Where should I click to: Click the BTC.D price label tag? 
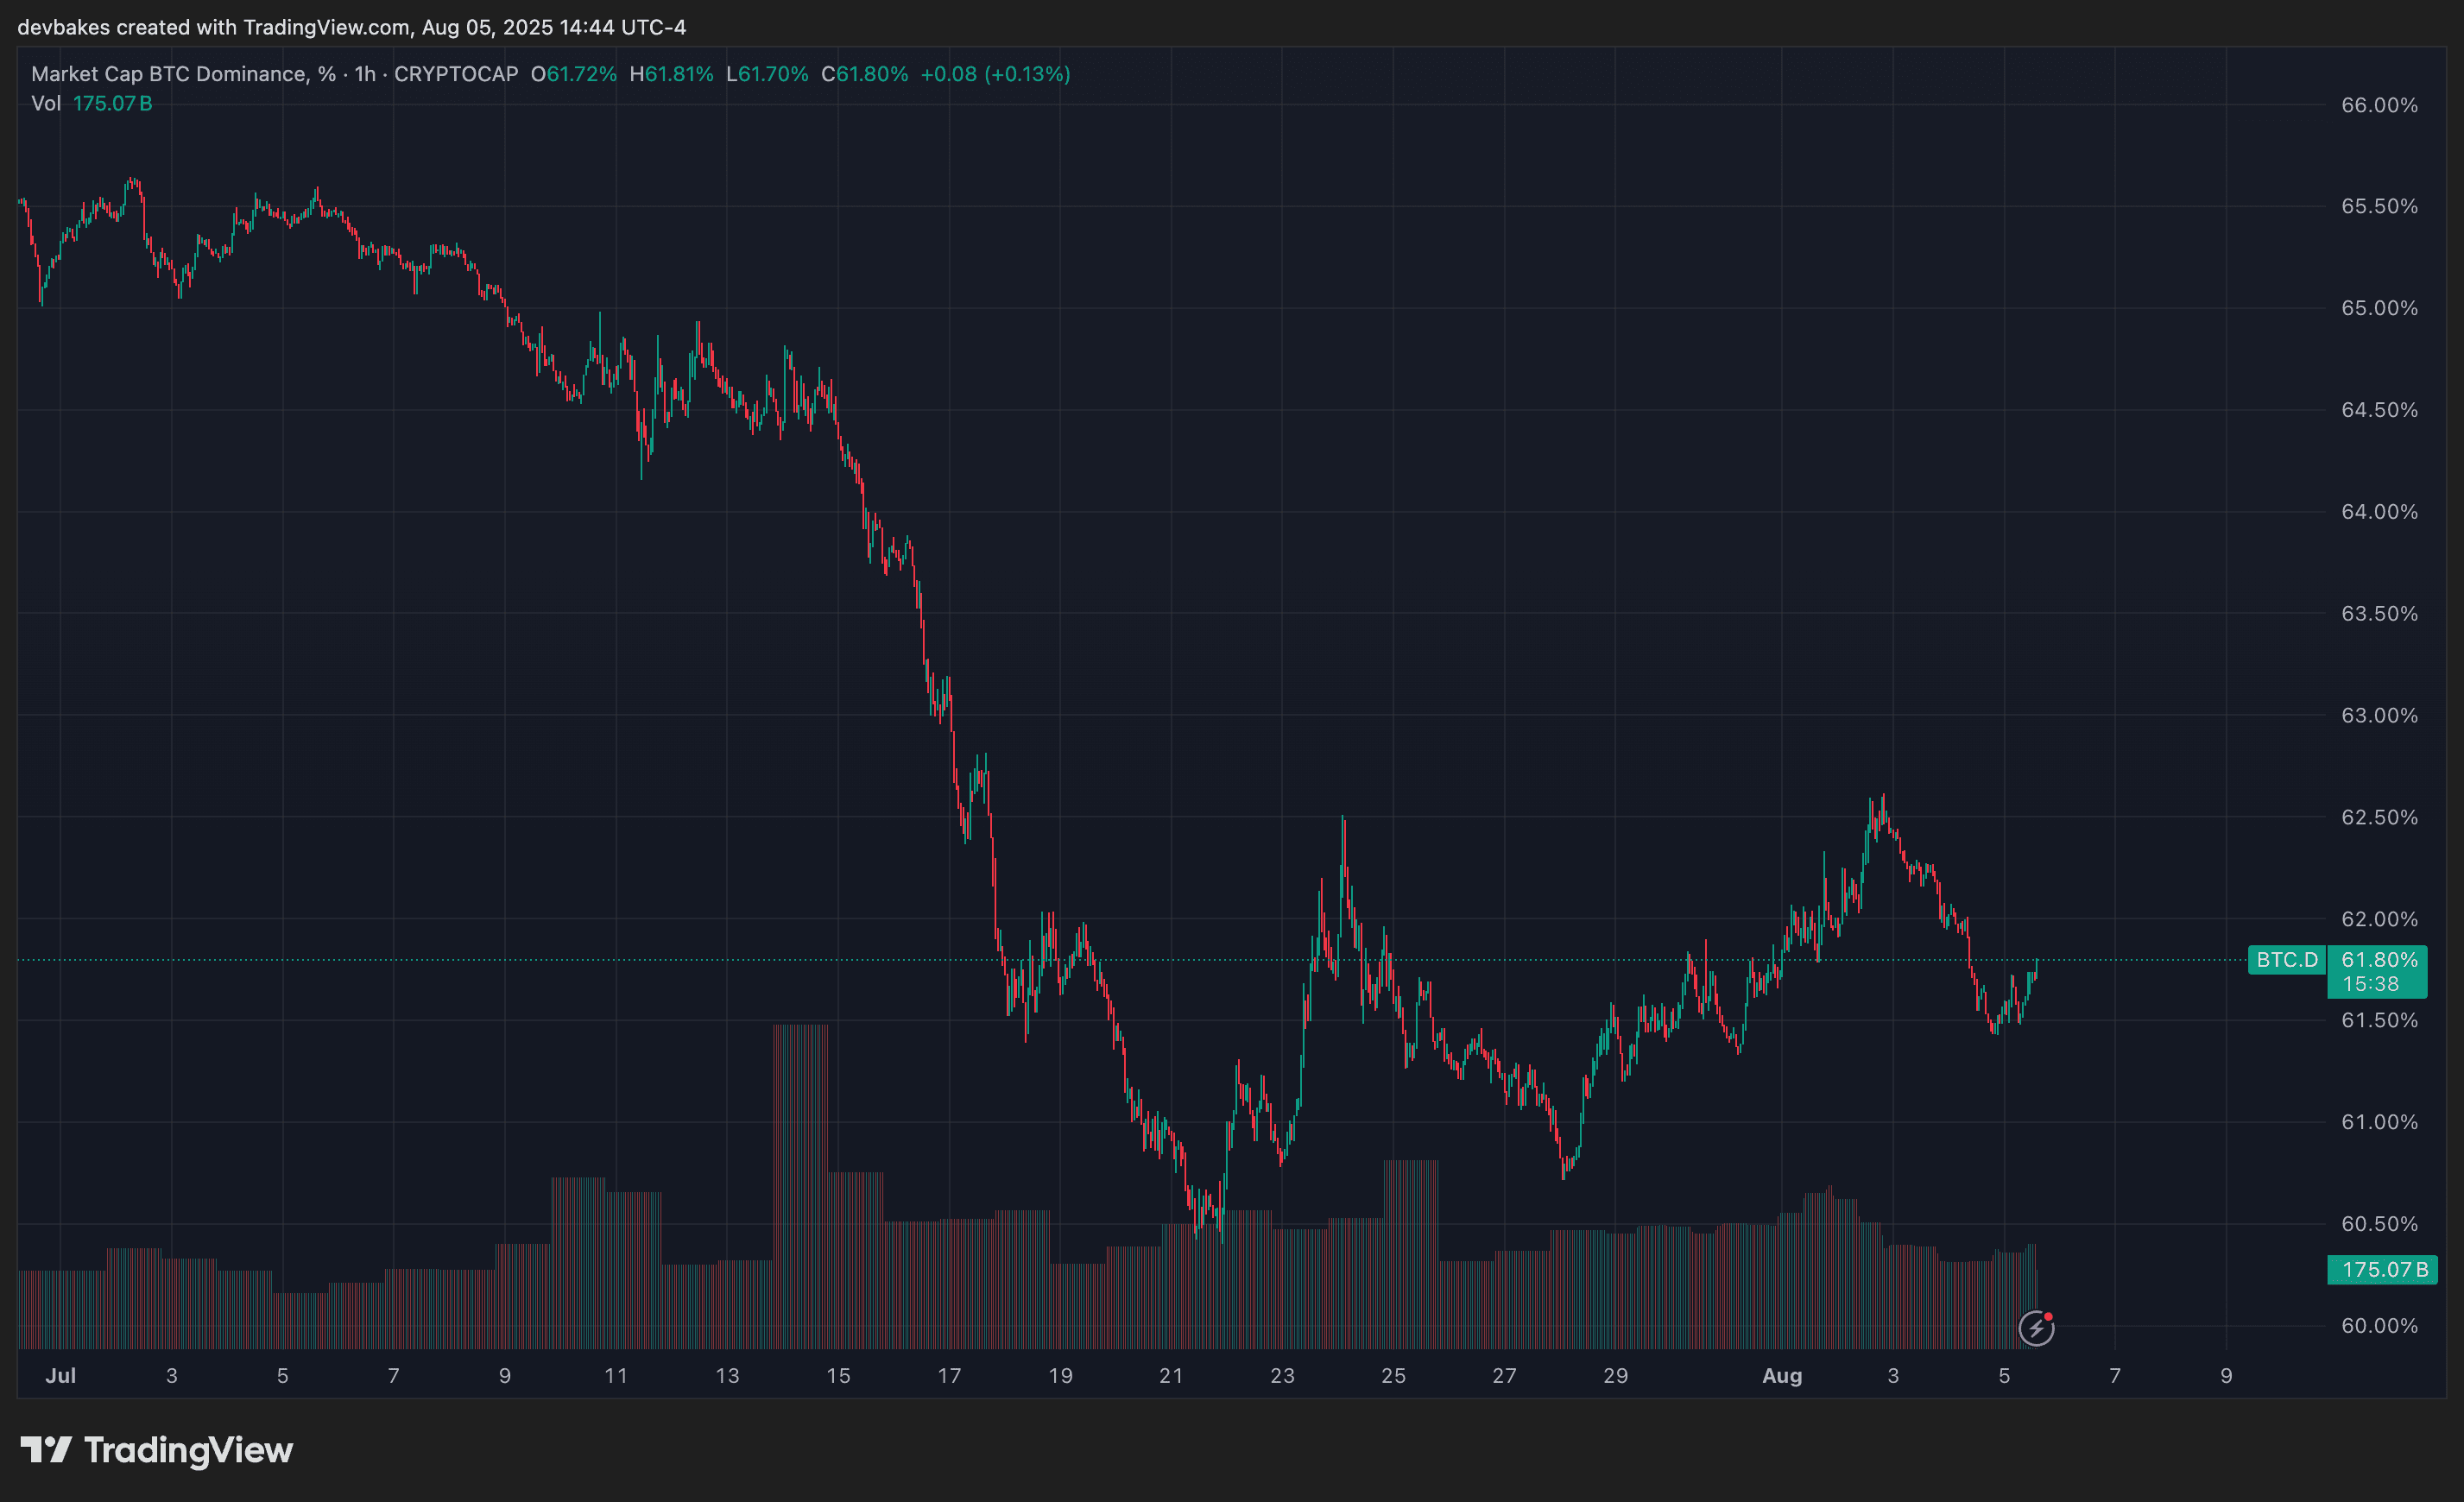point(2286,960)
